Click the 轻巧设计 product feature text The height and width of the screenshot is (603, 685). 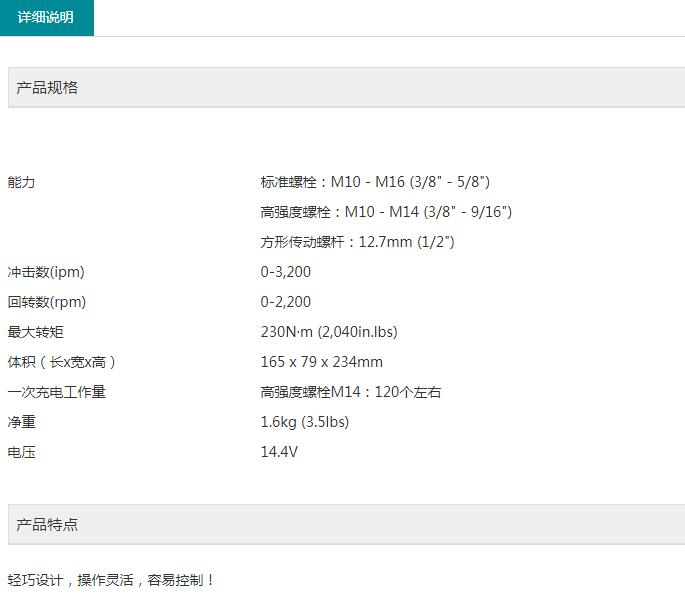[111, 580]
